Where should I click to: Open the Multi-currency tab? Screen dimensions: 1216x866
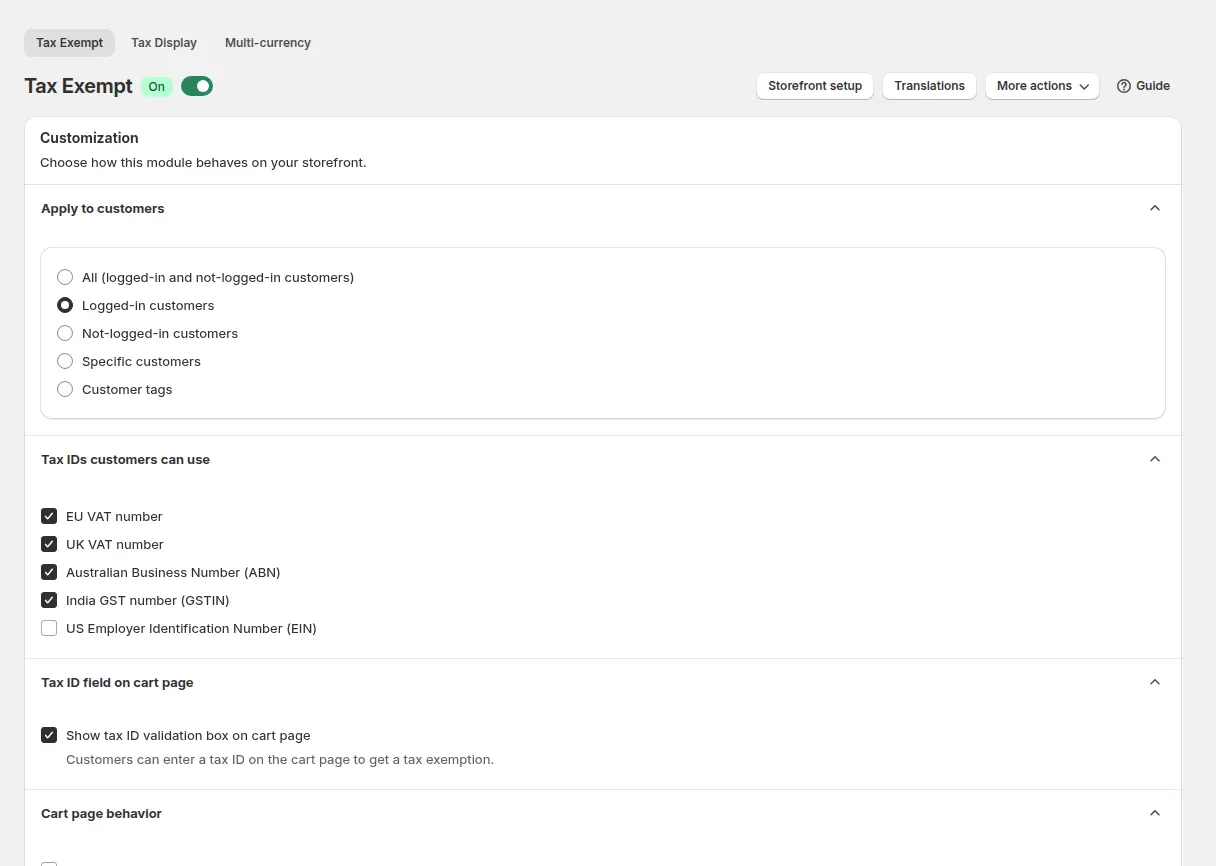tap(268, 43)
